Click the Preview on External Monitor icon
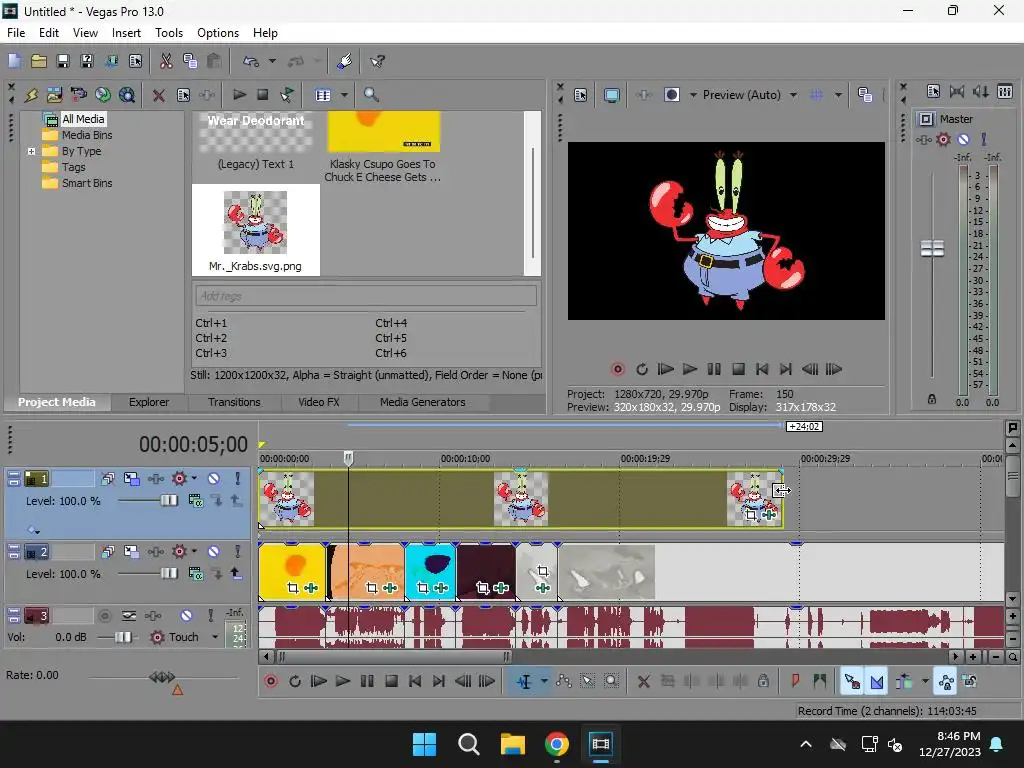This screenshot has width=1024, height=768. coord(611,95)
